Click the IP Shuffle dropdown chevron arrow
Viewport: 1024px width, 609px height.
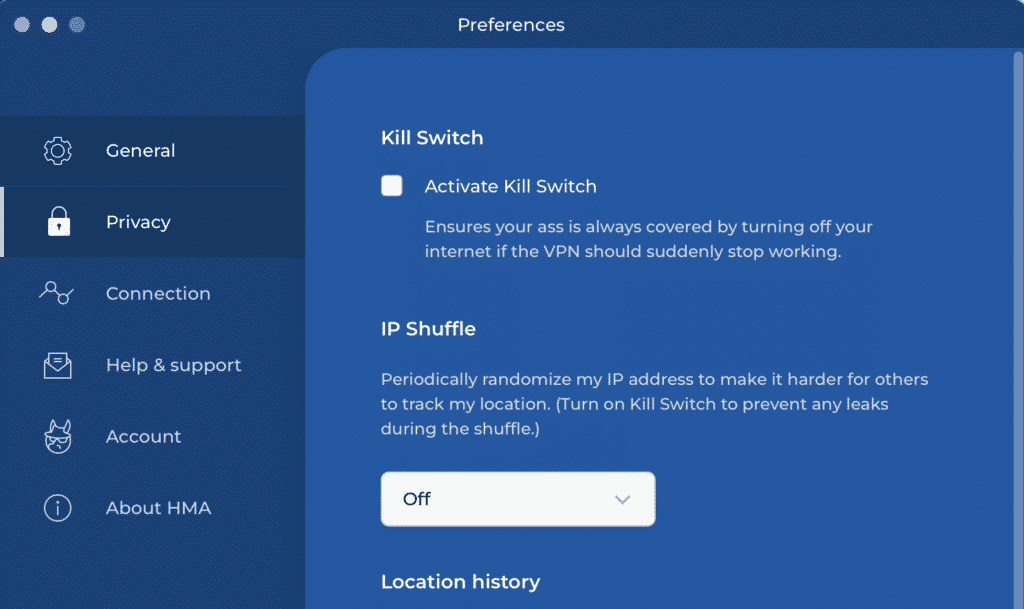coord(622,500)
